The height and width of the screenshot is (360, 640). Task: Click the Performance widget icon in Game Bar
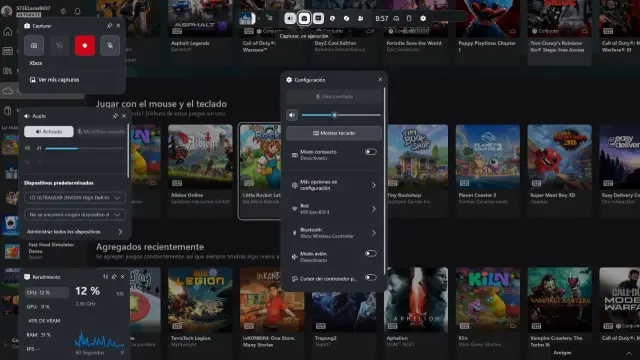click(318, 18)
